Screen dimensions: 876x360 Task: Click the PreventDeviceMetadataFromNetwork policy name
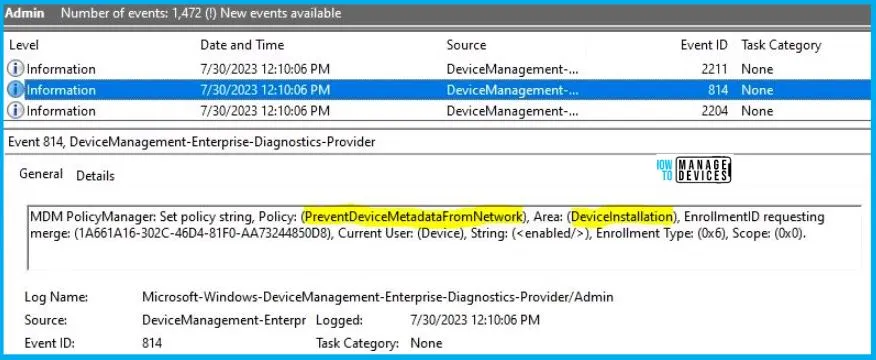click(x=413, y=216)
